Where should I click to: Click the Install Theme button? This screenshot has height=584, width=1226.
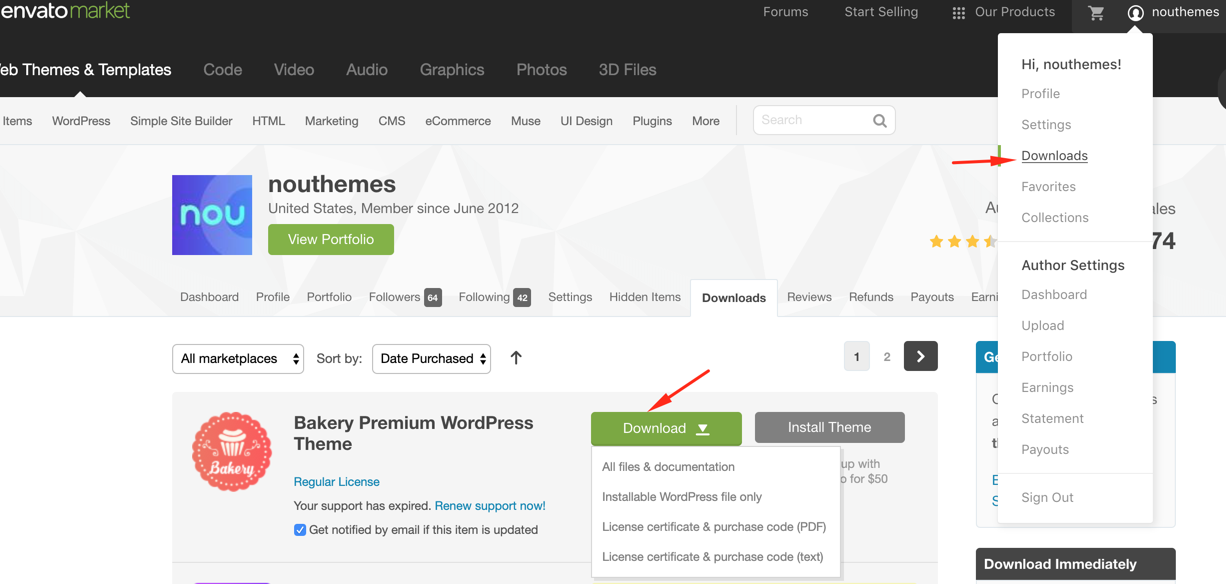(x=829, y=427)
